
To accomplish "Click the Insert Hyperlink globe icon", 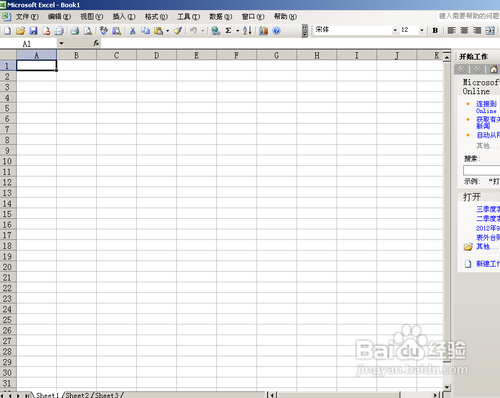I will point(216,31).
